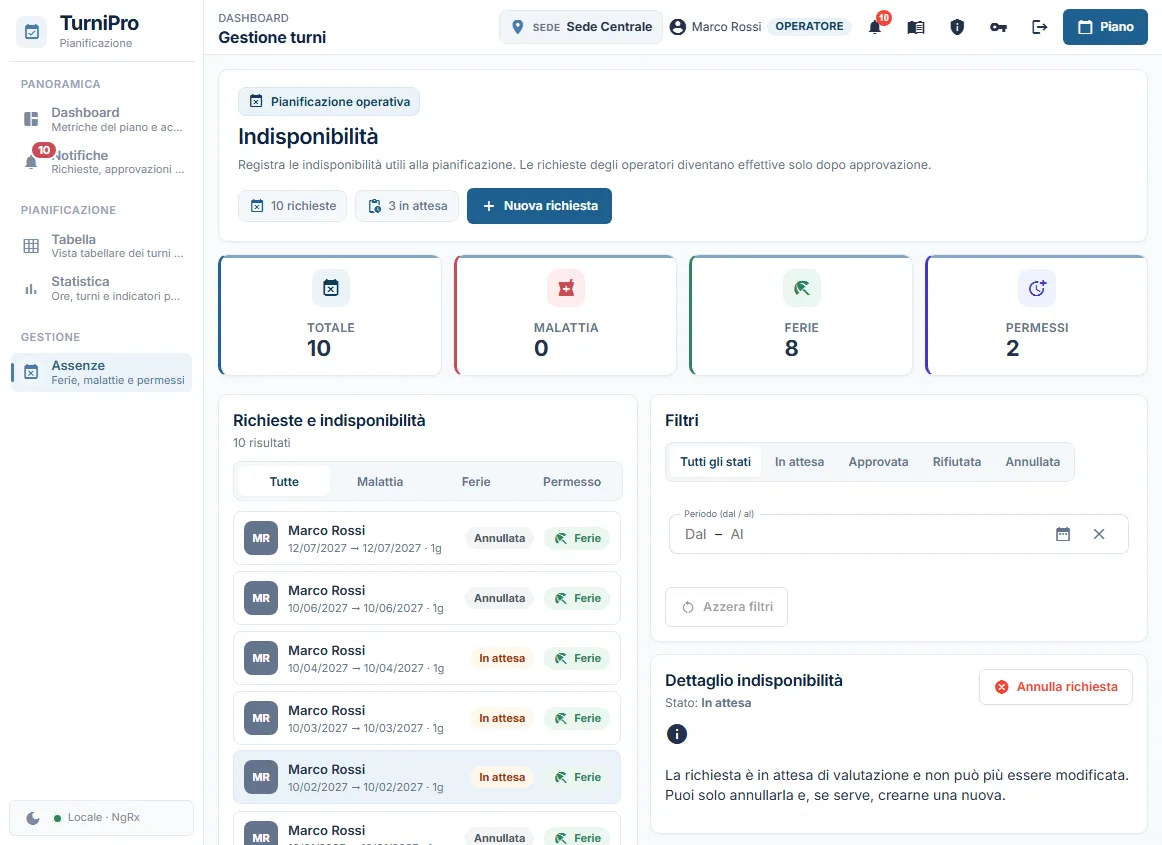
Task: Select Assenze in the sidebar
Action: coord(102,372)
